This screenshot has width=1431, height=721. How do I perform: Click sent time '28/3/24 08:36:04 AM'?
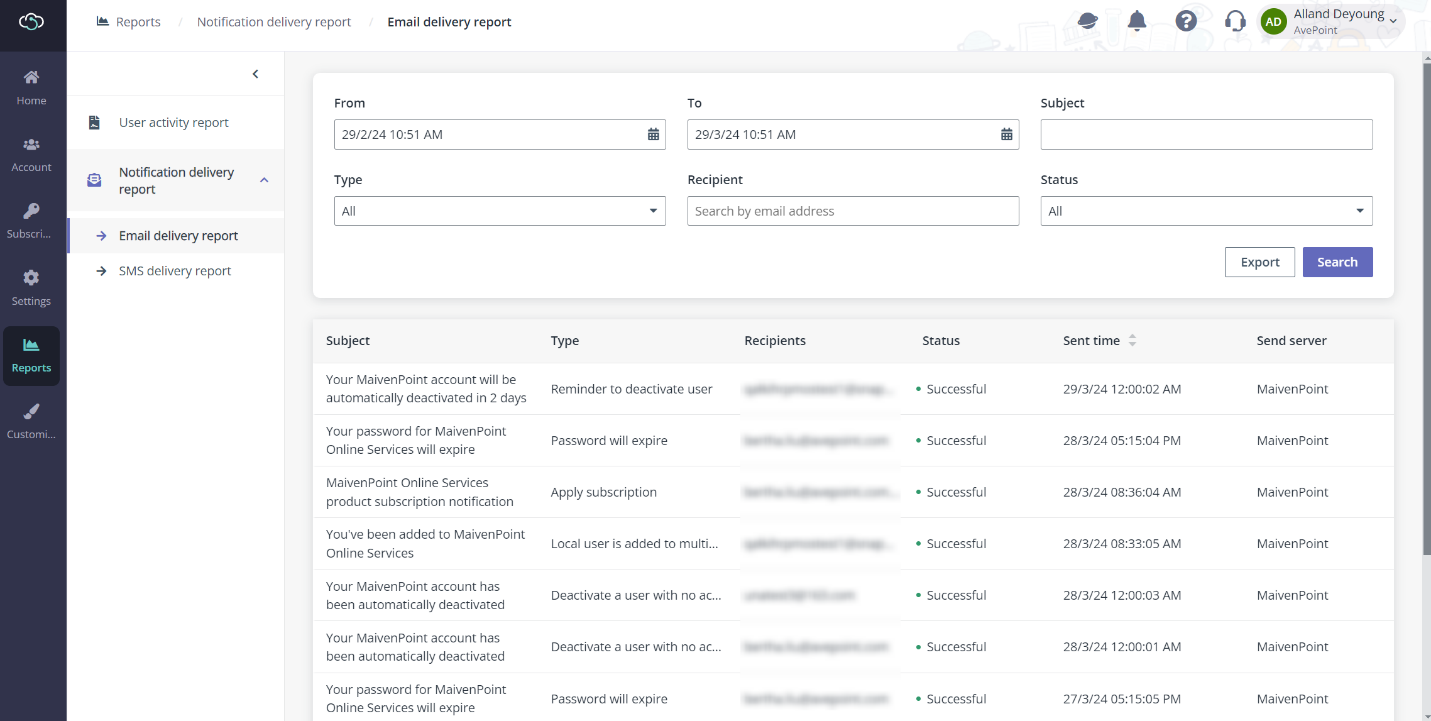click(x=1122, y=492)
